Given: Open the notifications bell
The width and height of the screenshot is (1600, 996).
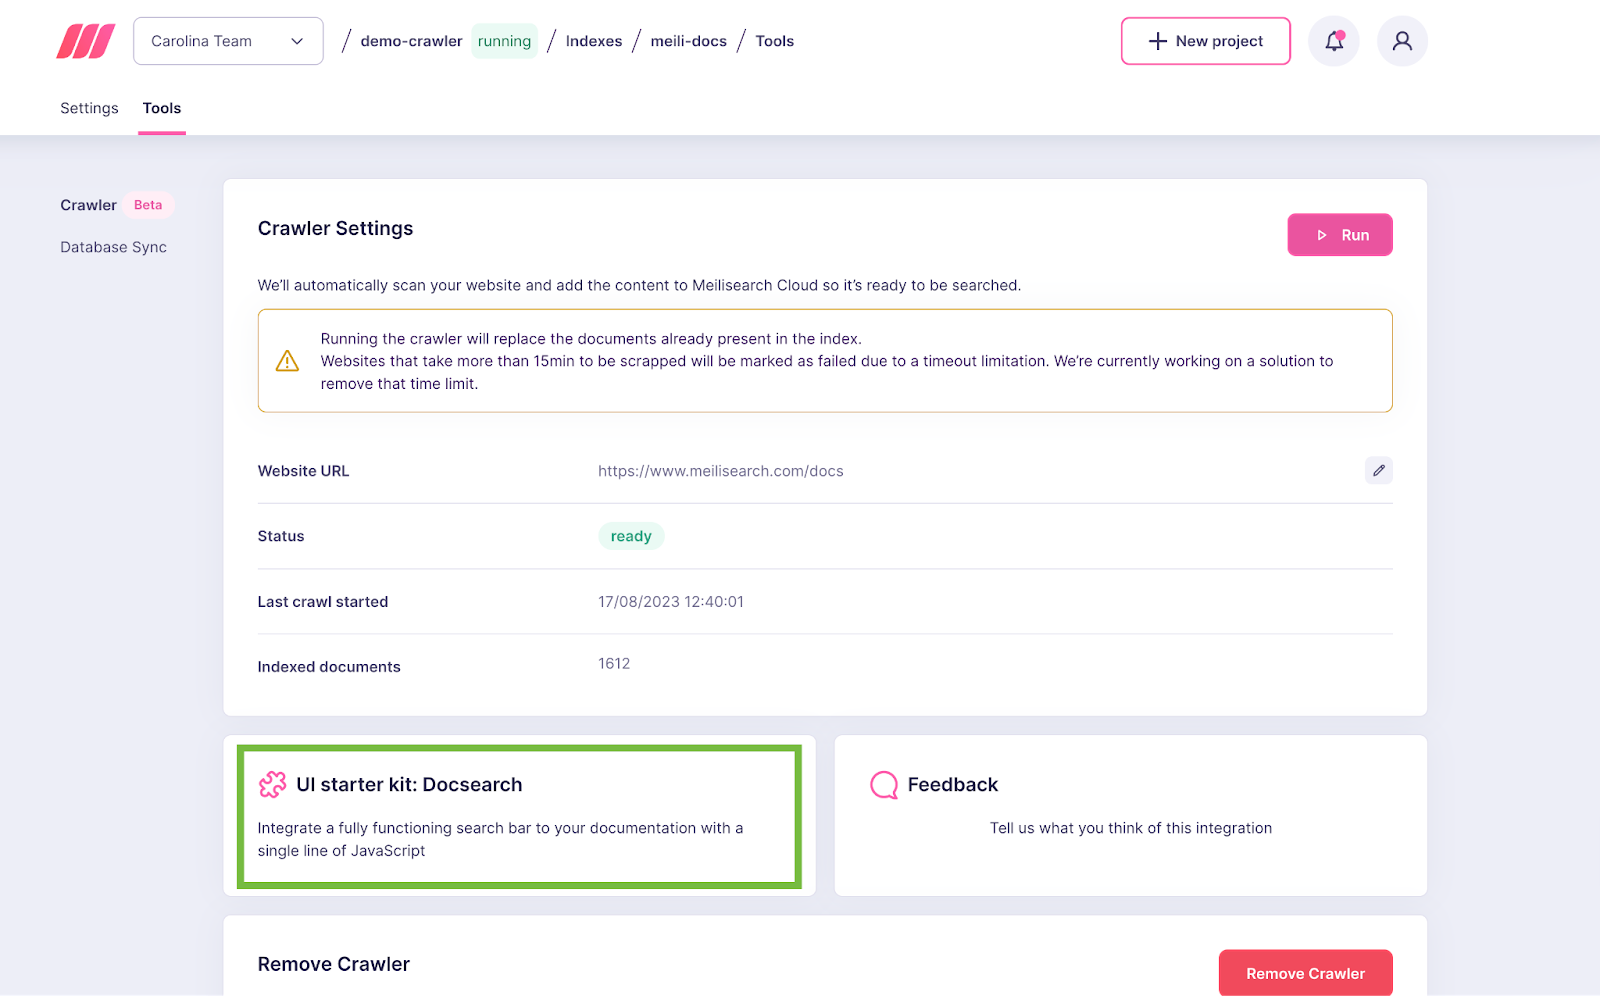Looking at the screenshot, I should (1334, 41).
